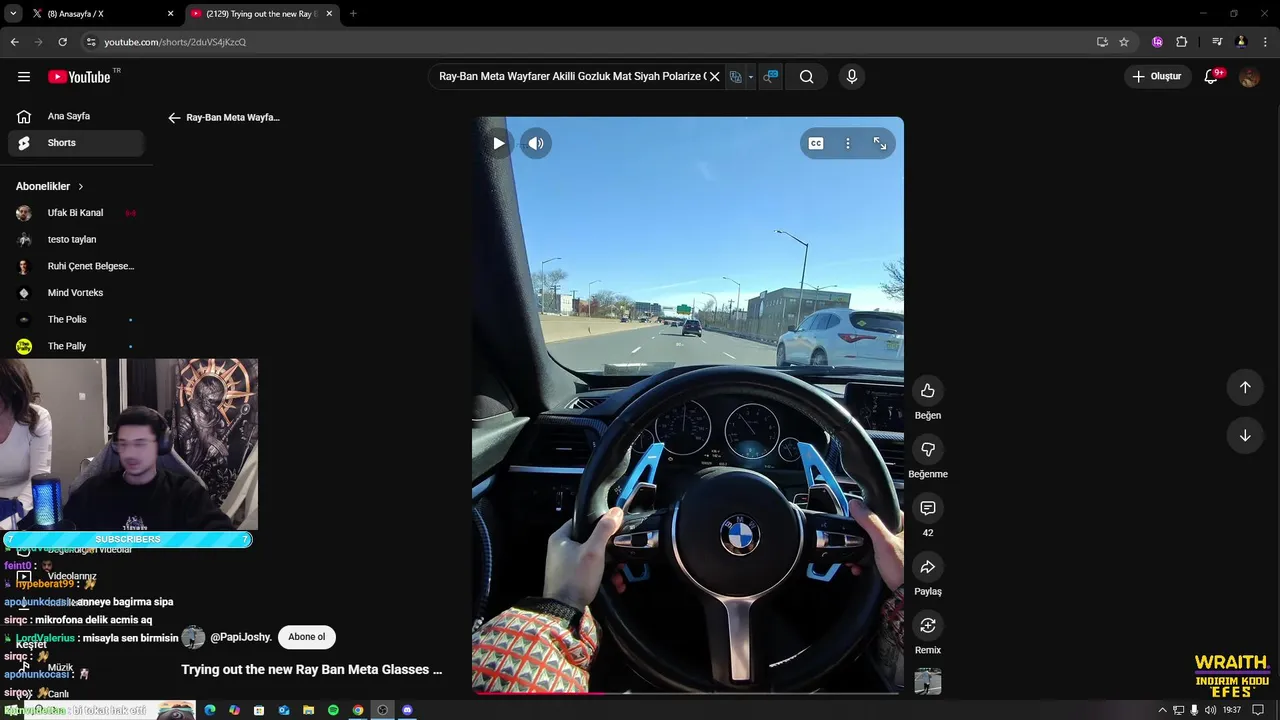
Task: Click the install app icon in the address bar
Action: 1102,42
